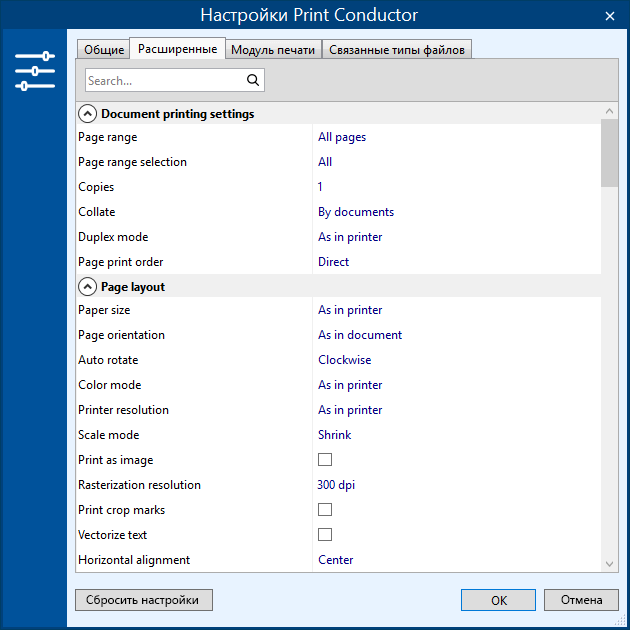Open Auto rotate value Clockwise
630x630 pixels.
point(344,360)
